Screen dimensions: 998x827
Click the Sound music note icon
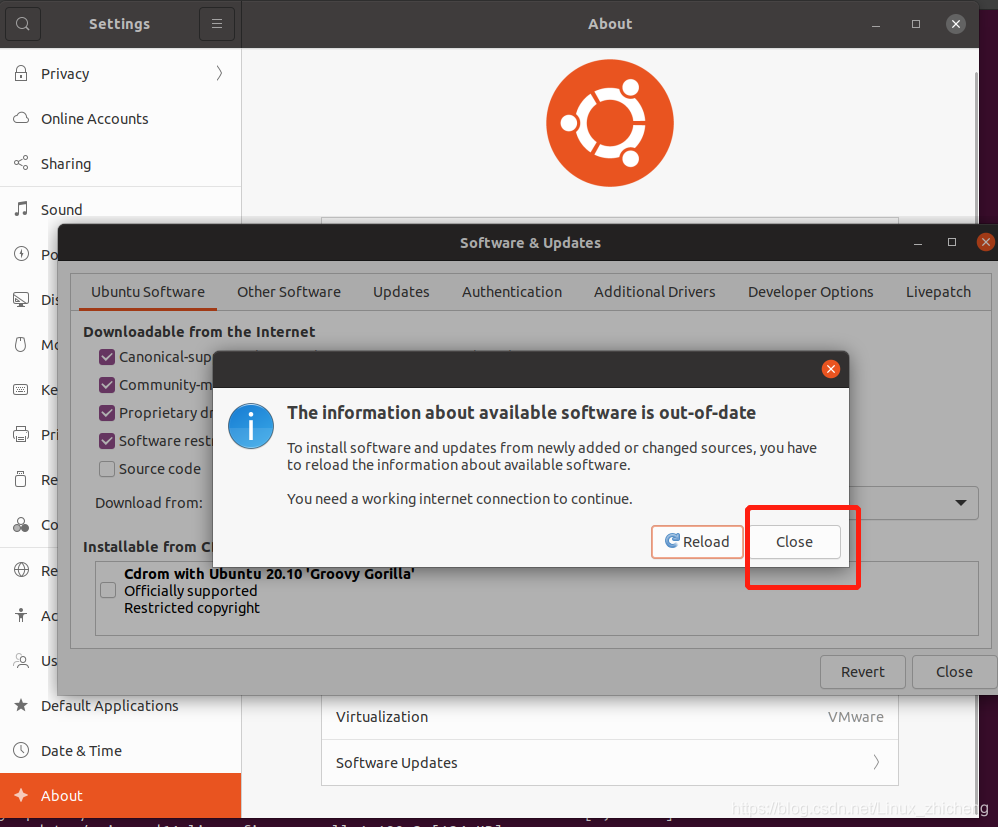click(21, 209)
